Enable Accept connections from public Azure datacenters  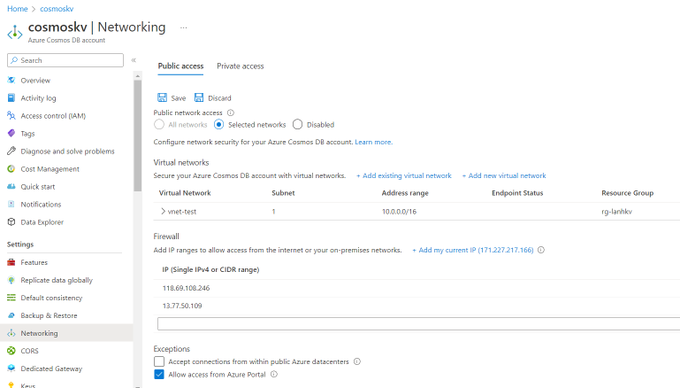point(159,362)
